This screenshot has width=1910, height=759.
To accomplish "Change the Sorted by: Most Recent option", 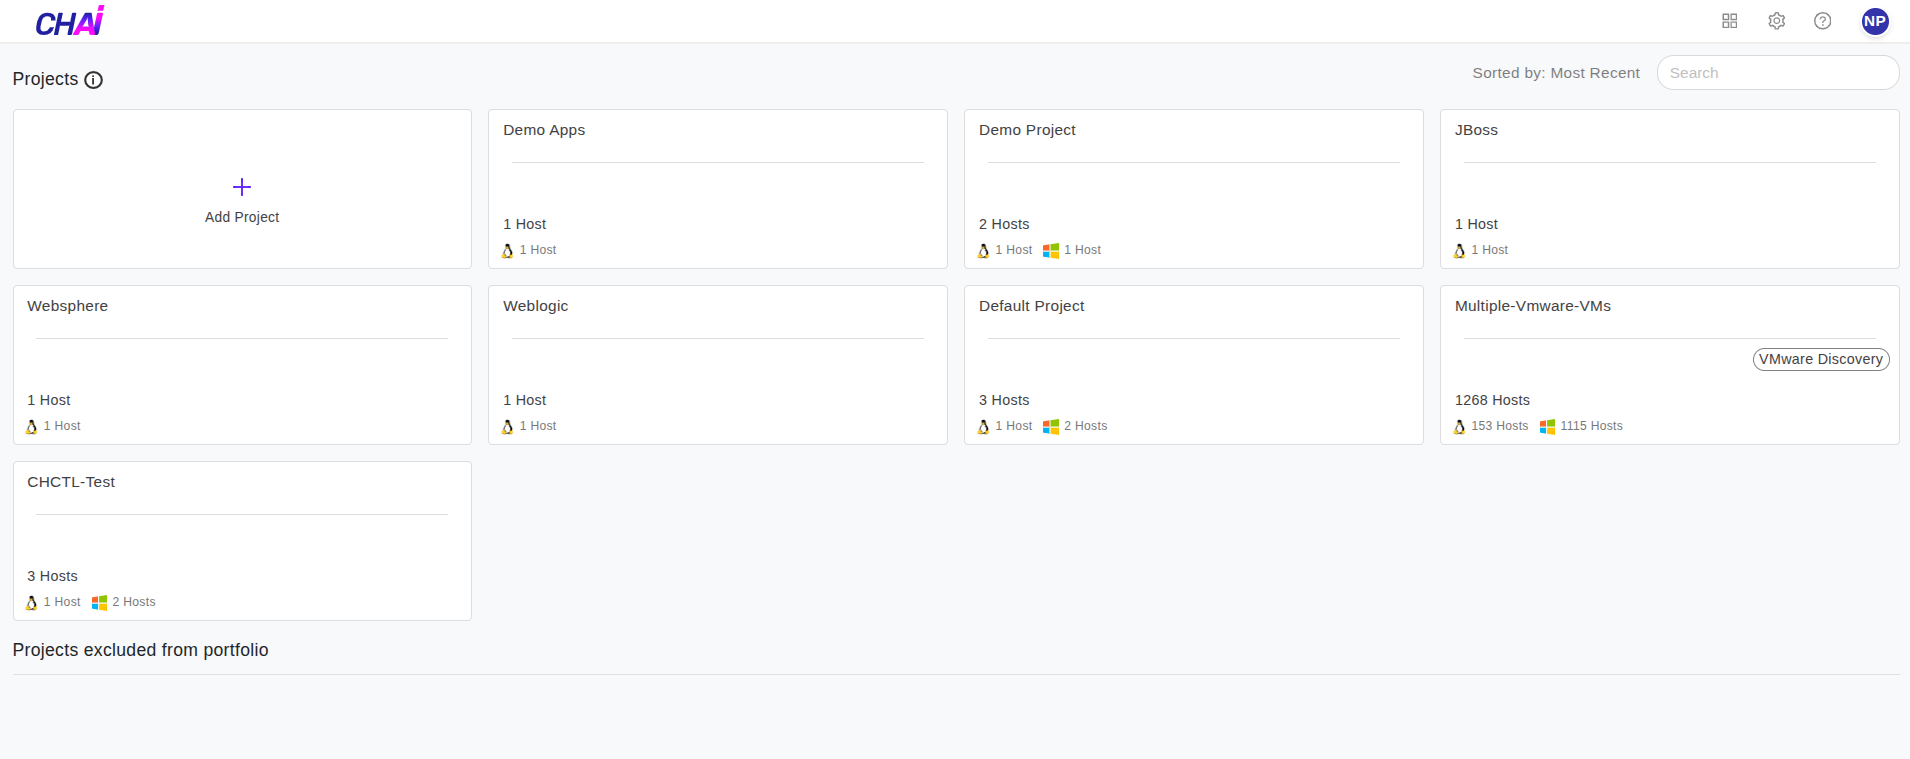I will coord(1555,73).
